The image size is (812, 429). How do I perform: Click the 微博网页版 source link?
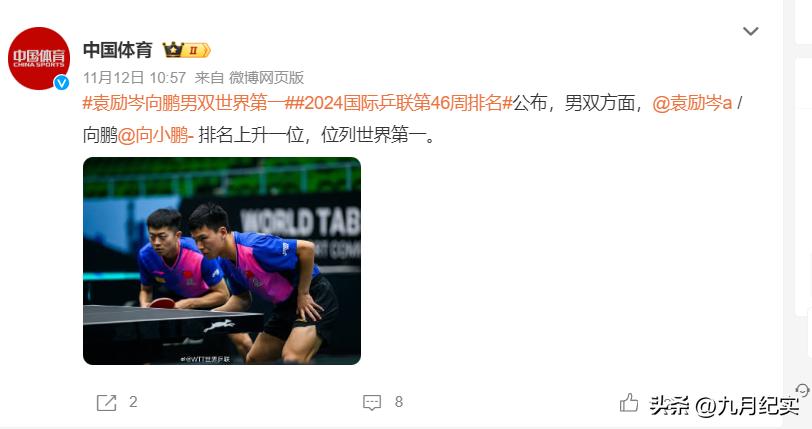point(266,78)
